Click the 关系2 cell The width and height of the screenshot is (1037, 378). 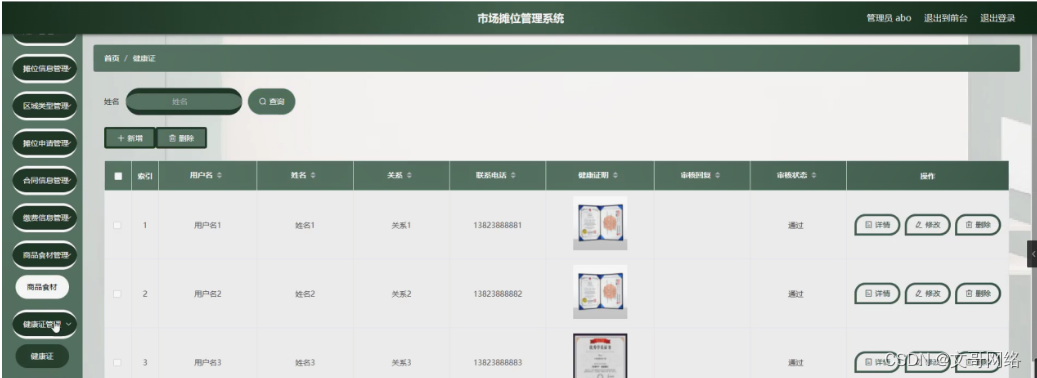pyautogui.click(x=401, y=294)
